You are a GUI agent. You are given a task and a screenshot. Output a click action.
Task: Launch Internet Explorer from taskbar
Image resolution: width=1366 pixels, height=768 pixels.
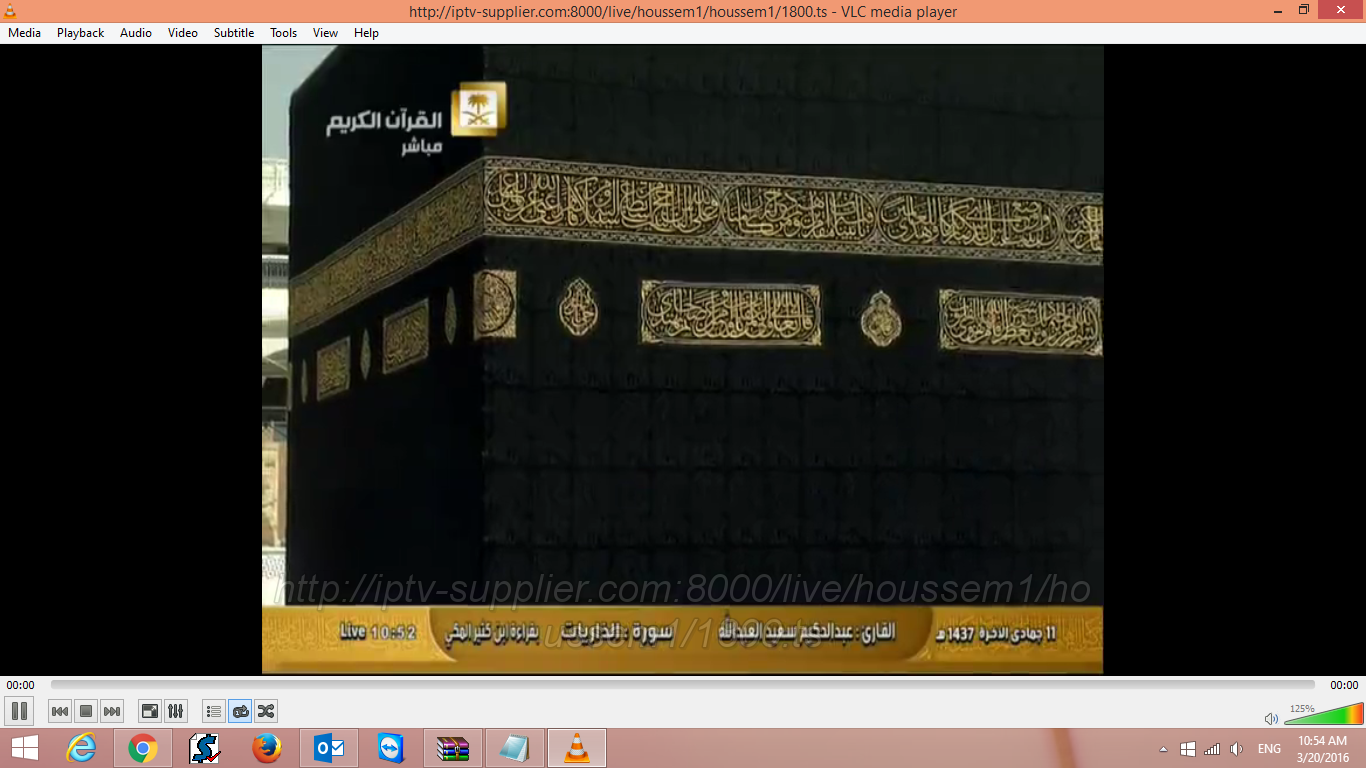81,748
